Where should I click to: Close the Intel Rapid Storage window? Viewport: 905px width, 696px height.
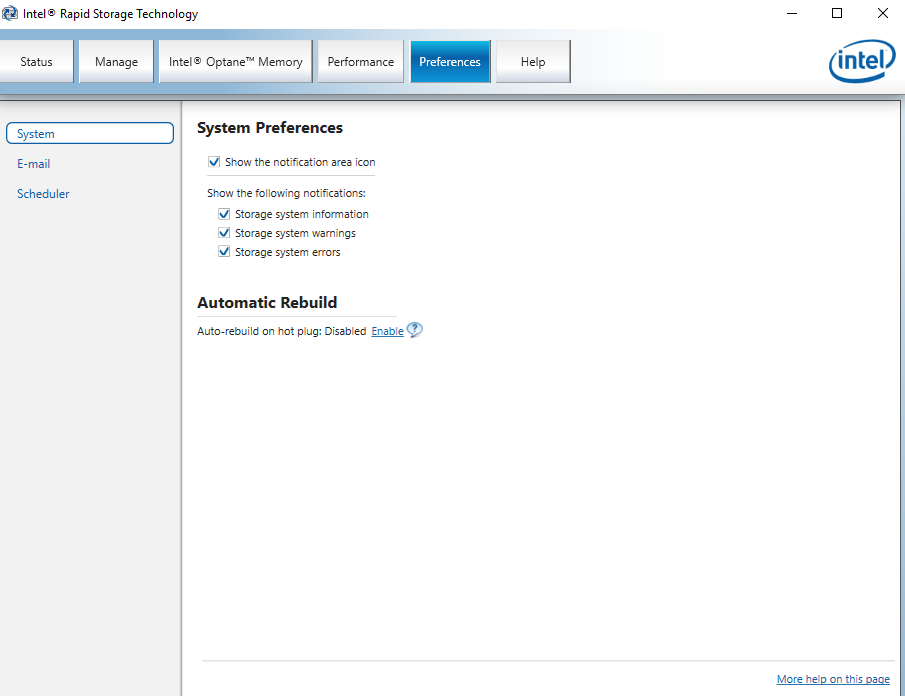882,13
